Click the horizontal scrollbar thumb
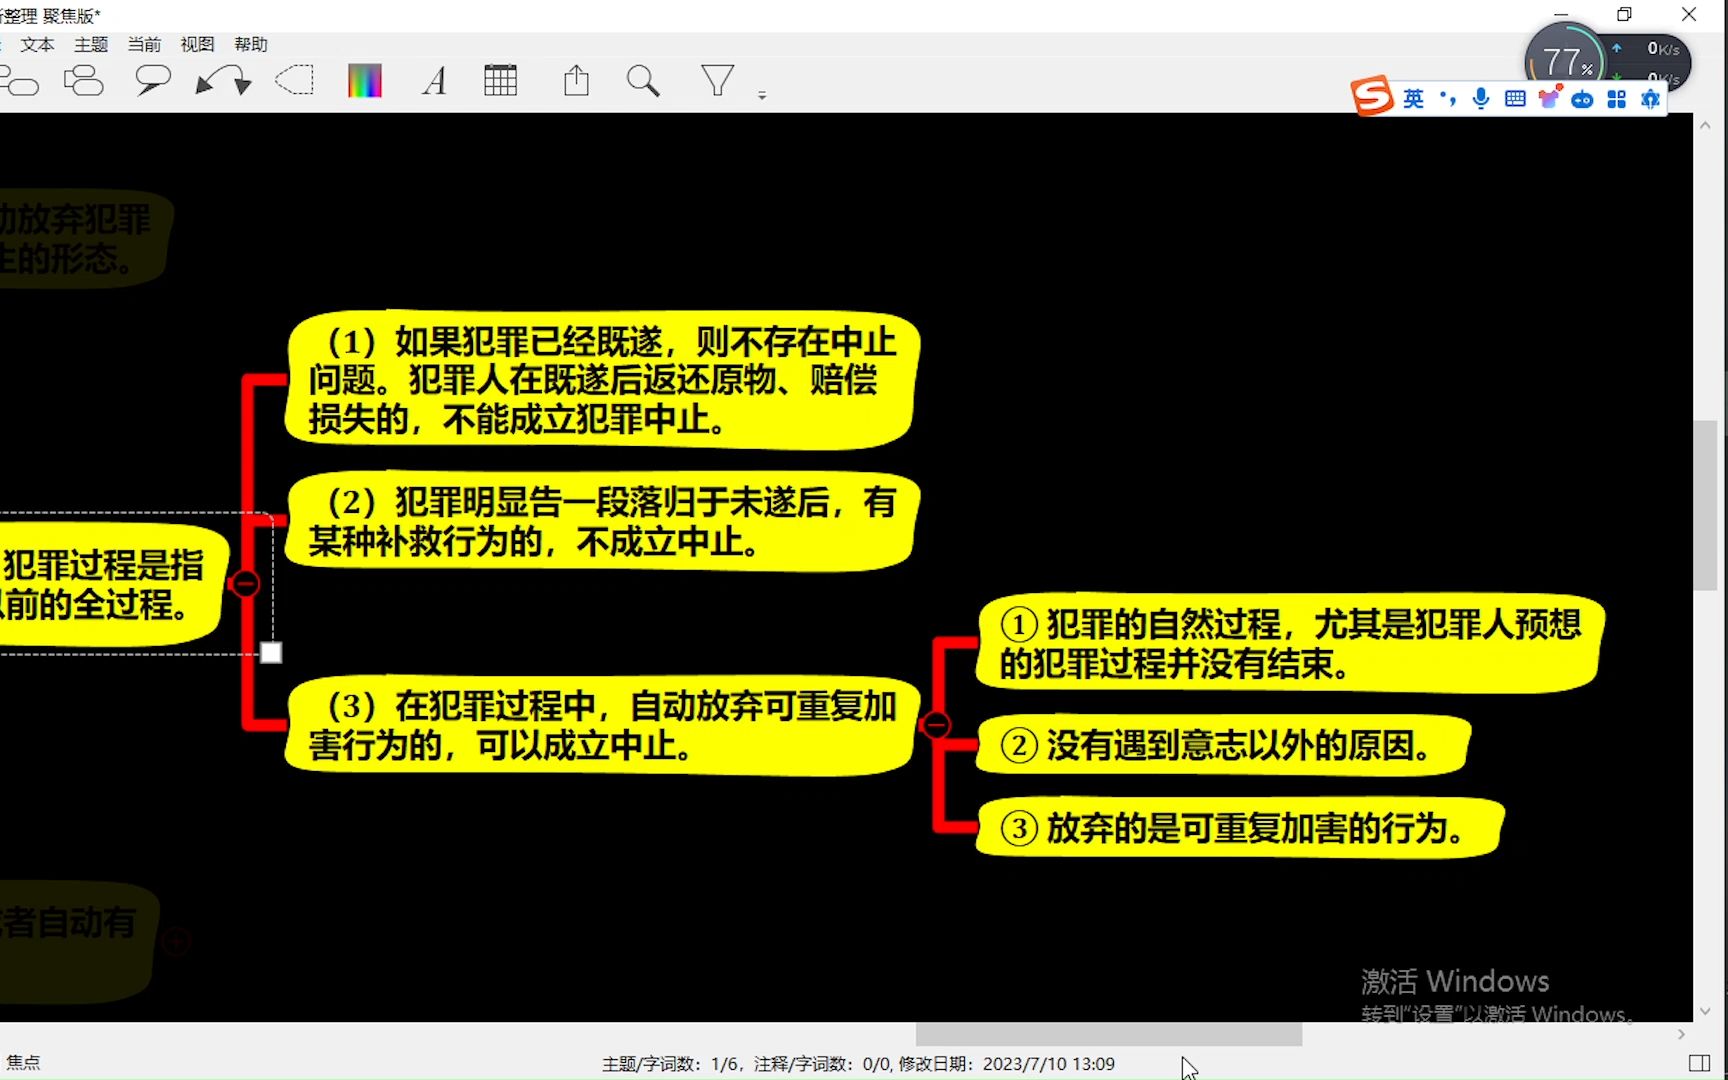 point(1109,1034)
